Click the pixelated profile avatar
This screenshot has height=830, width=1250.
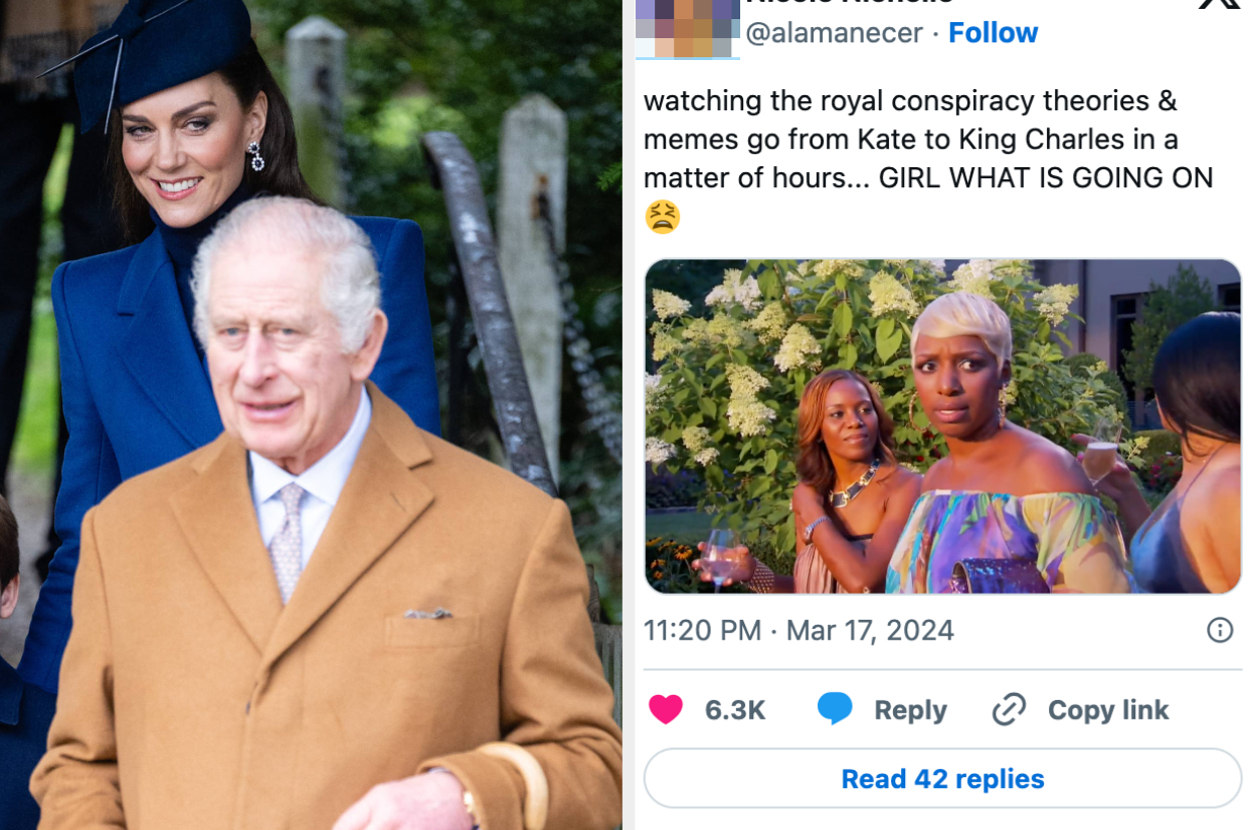[x=687, y=28]
